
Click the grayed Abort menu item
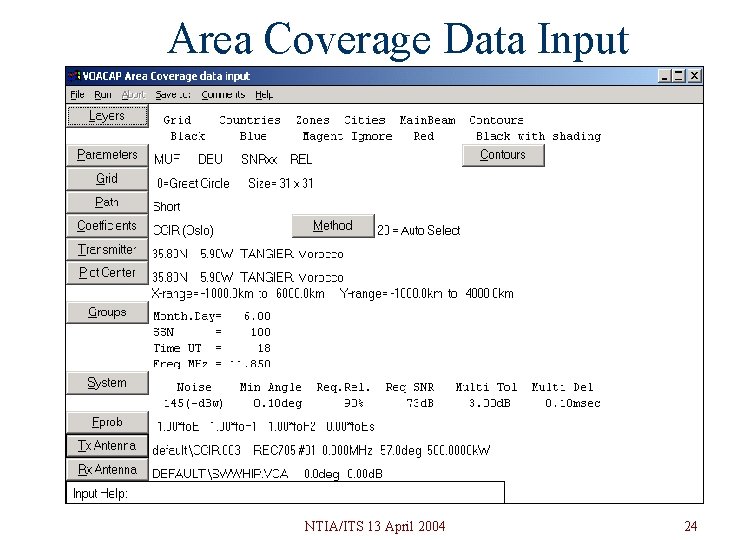(x=133, y=95)
